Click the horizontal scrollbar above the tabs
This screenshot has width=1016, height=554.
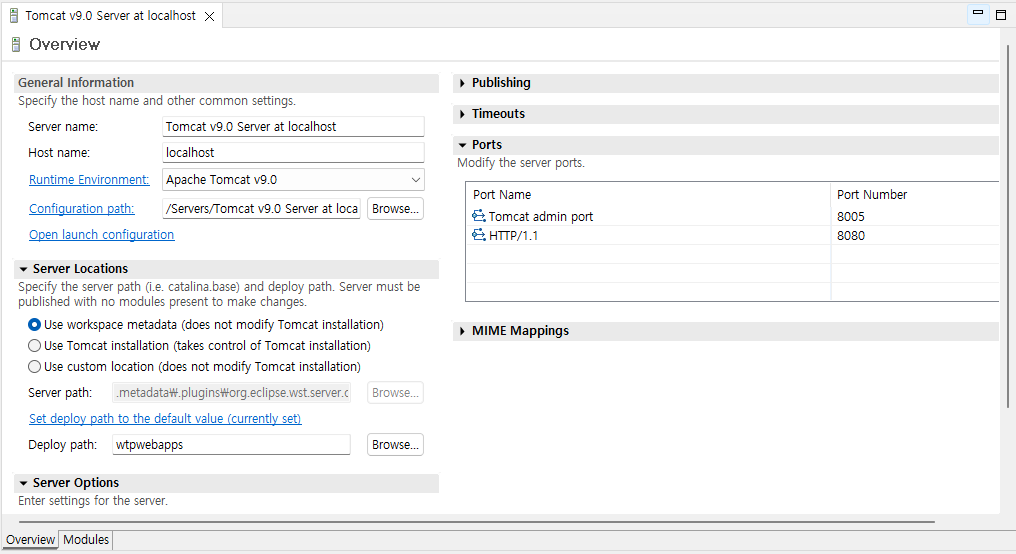476,521
